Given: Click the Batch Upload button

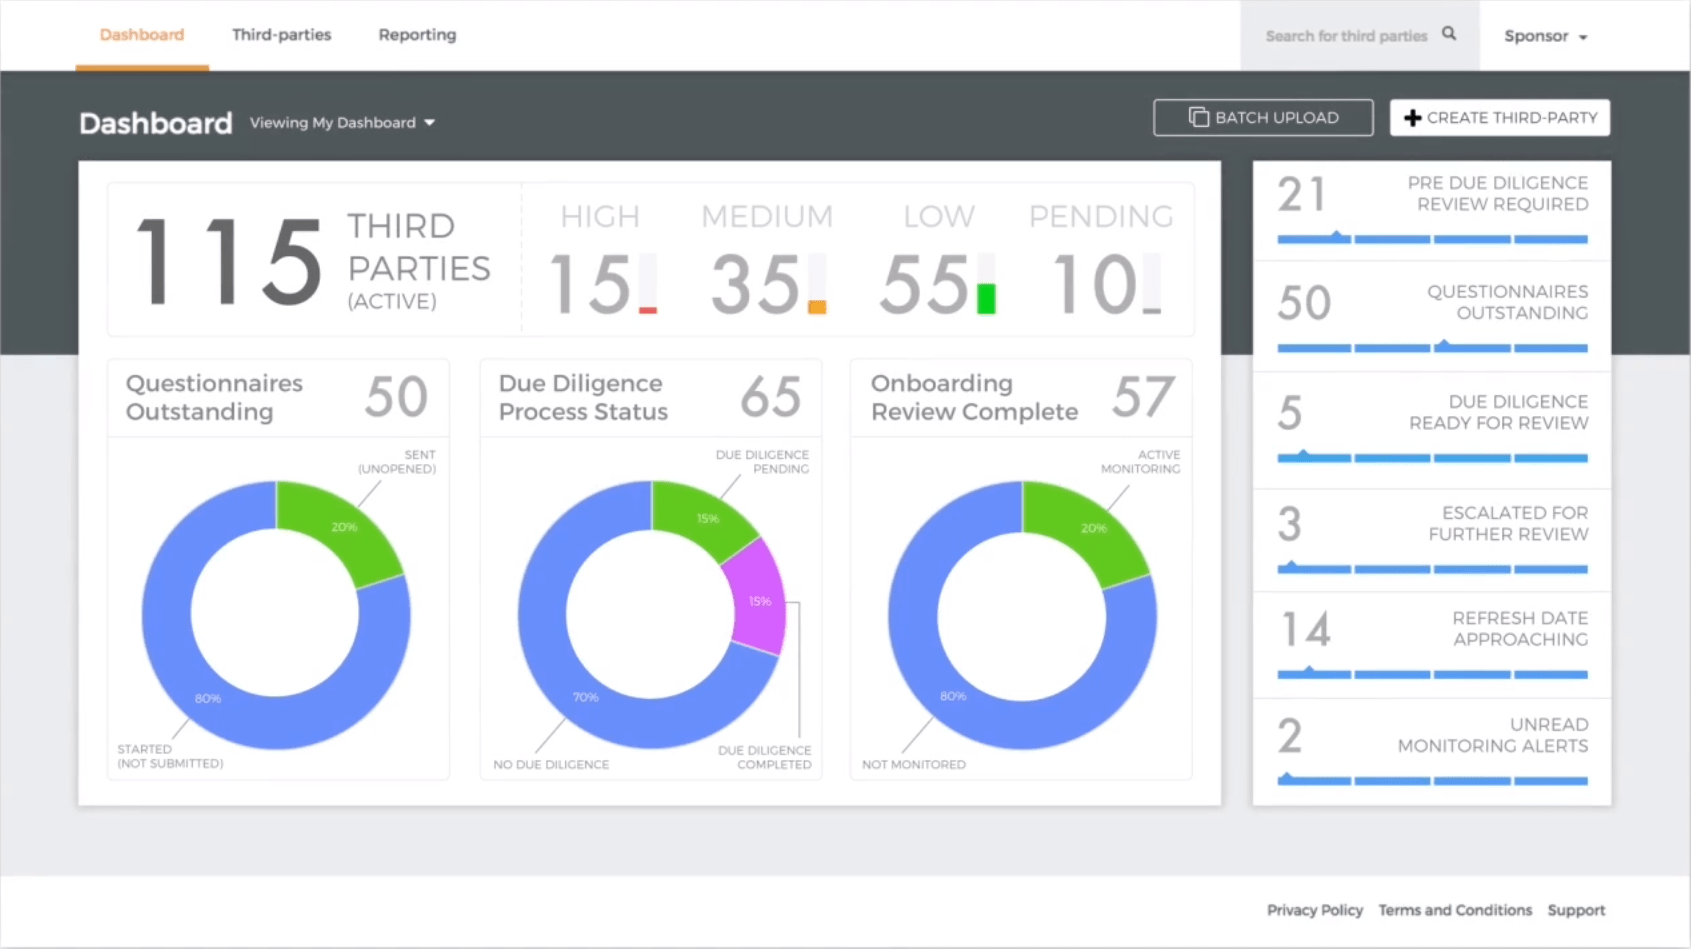Looking at the screenshot, I should point(1263,117).
